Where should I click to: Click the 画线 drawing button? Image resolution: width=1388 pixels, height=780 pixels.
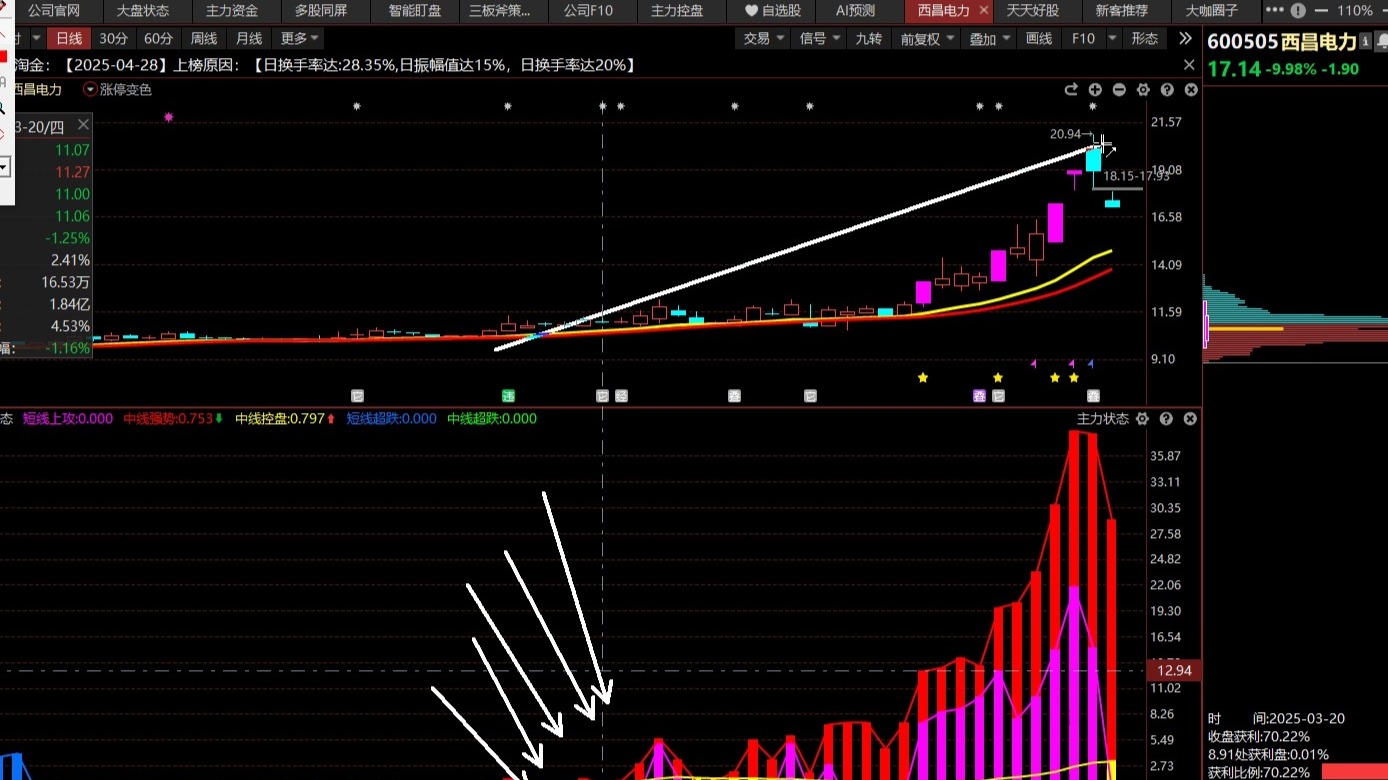(1039, 38)
